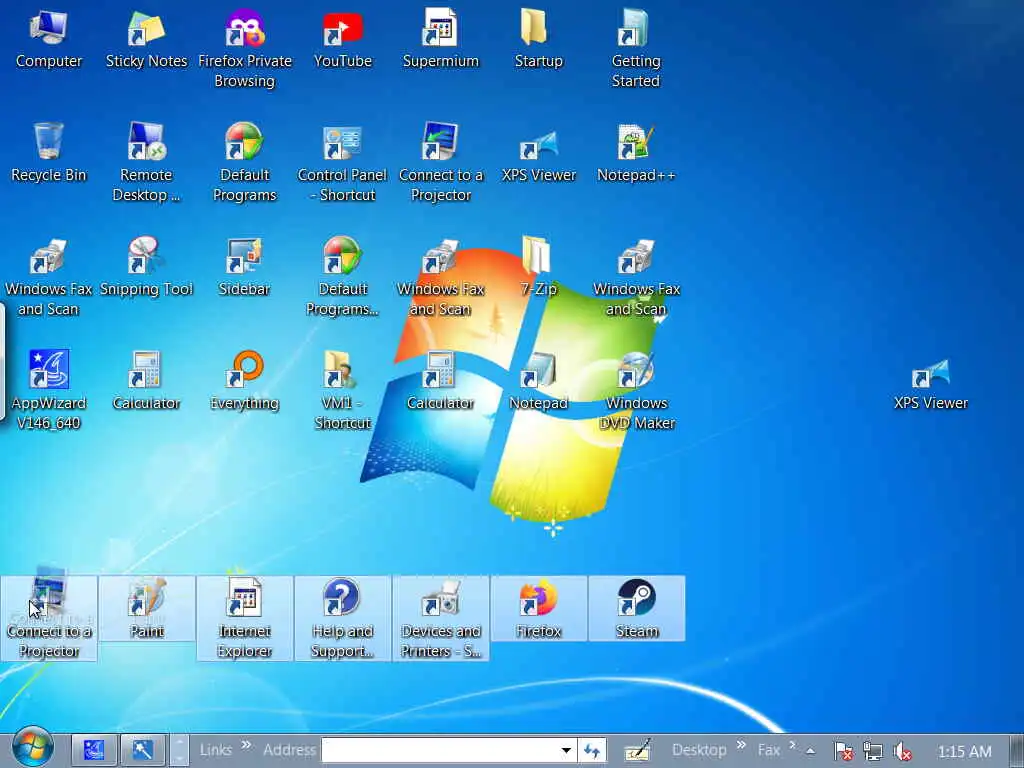Click the Supermium browser shortcut
The height and width of the screenshot is (768, 1024).
tap(440, 39)
